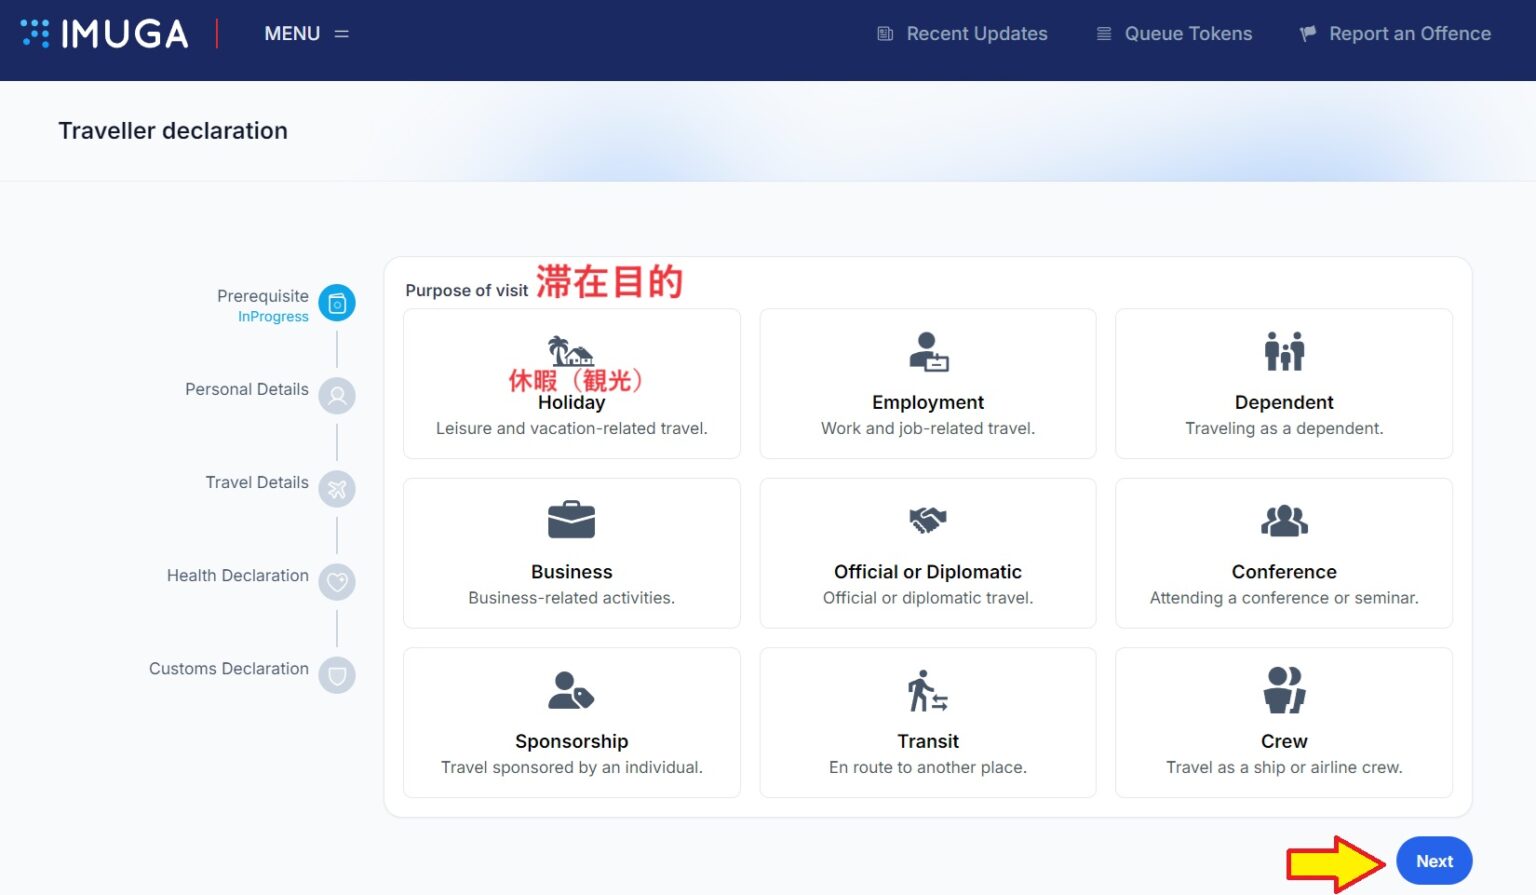Click the Conference group icon
Image resolution: width=1536 pixels, height=895 pixels.
(1284, 520)
